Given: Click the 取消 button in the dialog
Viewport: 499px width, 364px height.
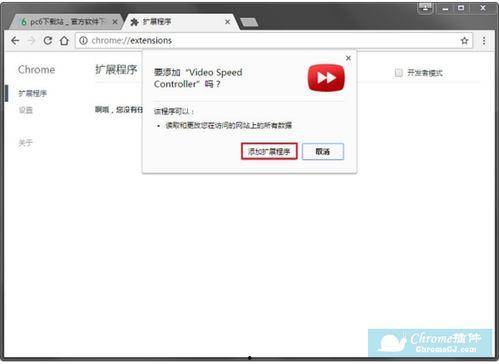Looking at the screenshot, I should click(323, 152).
